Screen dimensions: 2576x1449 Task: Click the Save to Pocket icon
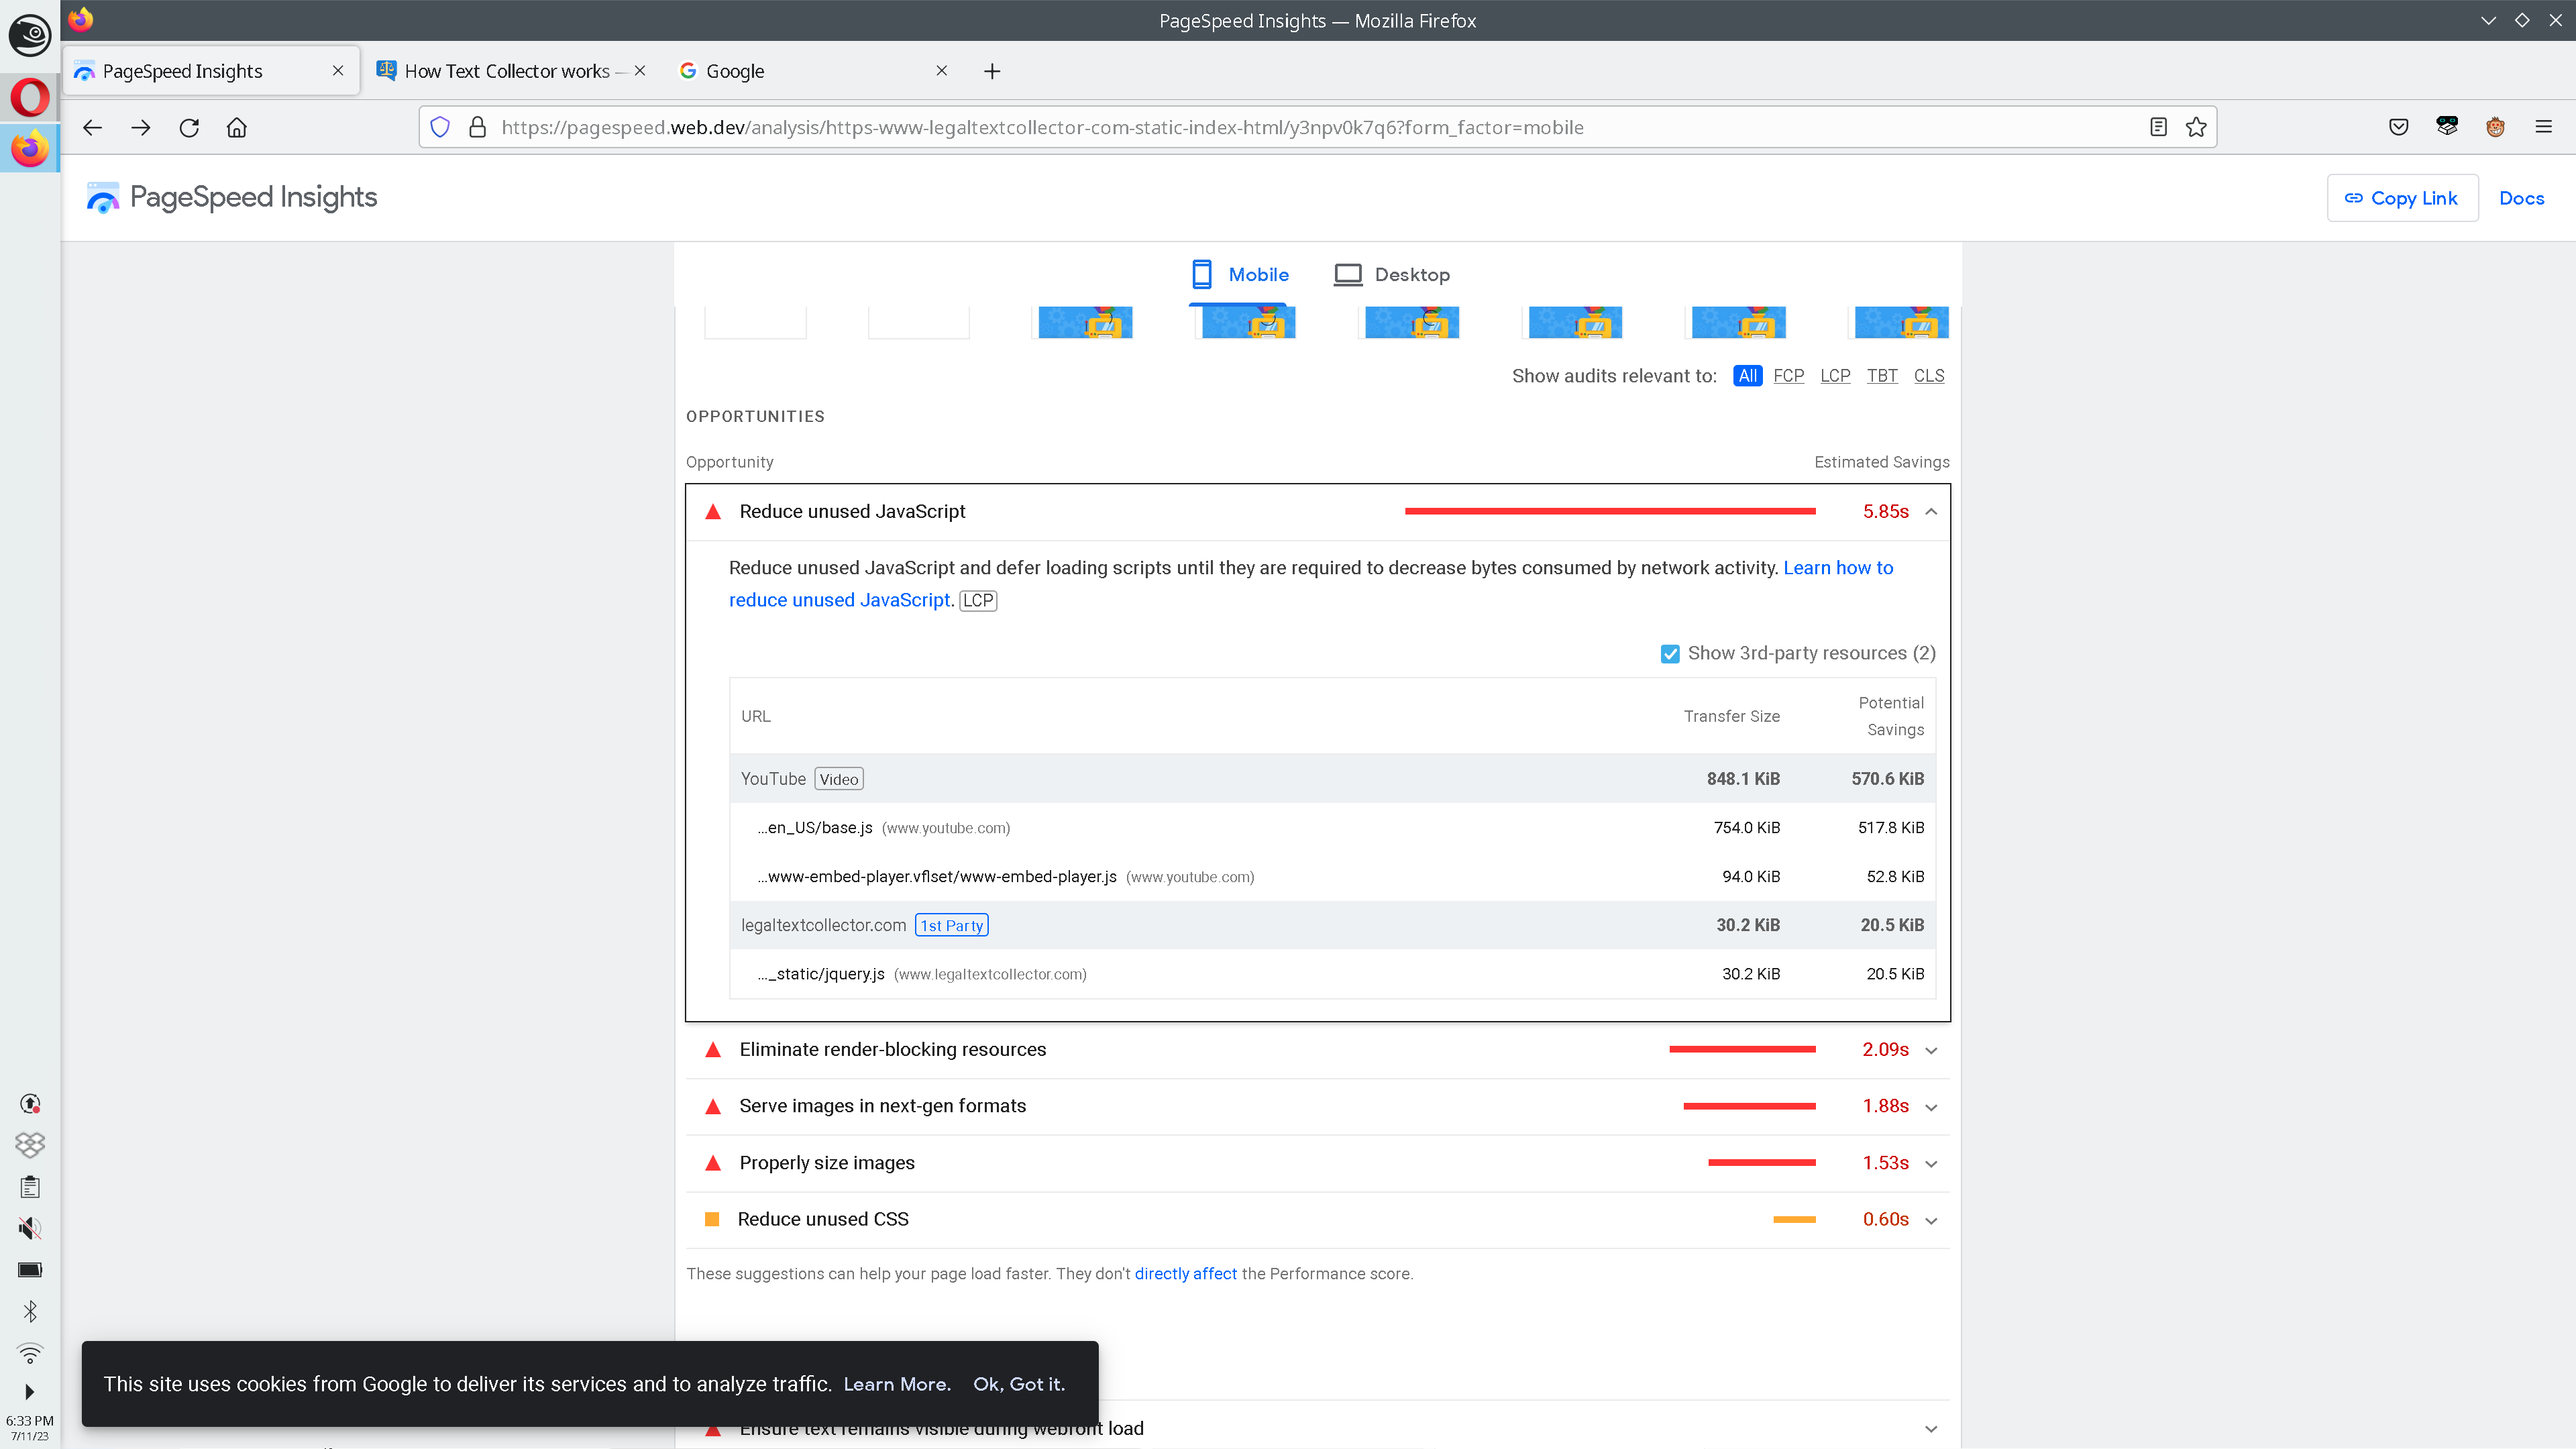2398,127
